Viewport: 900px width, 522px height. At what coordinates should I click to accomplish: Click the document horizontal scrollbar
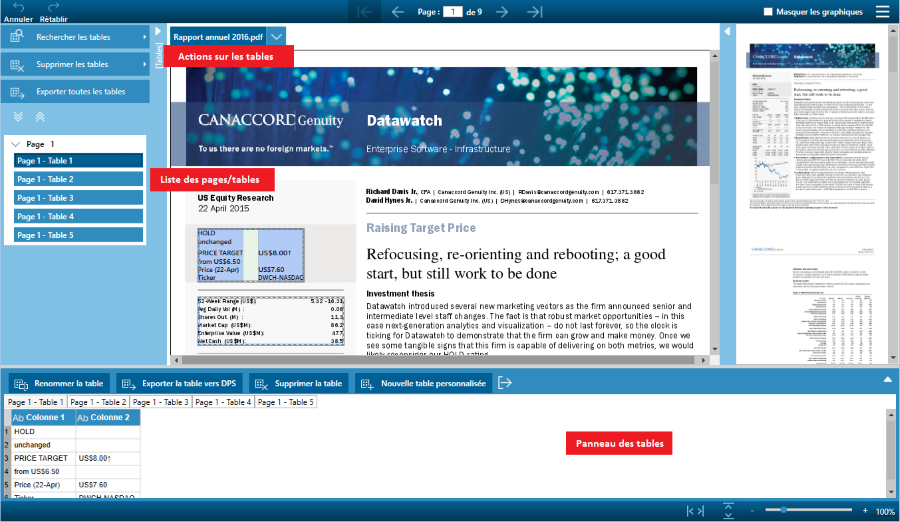[440, 360]
